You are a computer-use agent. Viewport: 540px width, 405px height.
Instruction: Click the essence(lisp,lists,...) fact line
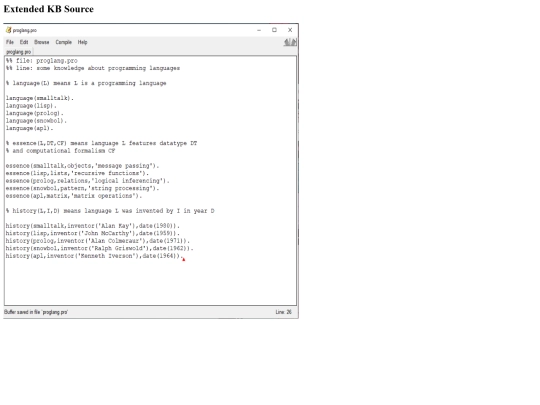pos(77,173)
